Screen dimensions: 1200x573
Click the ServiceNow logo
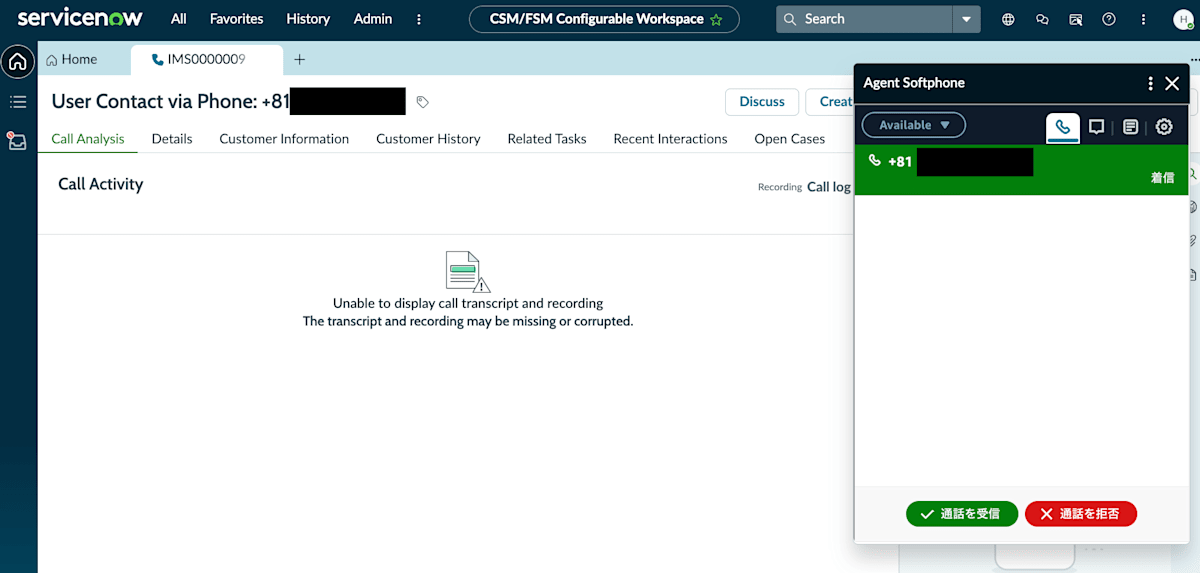tap(80, 18)
